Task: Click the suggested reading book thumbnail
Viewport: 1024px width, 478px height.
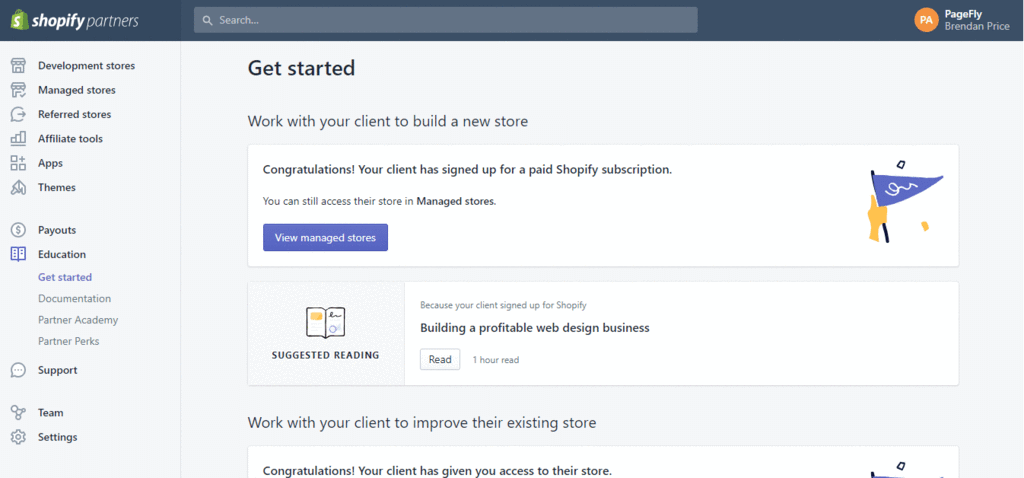Action: point(325,323)
